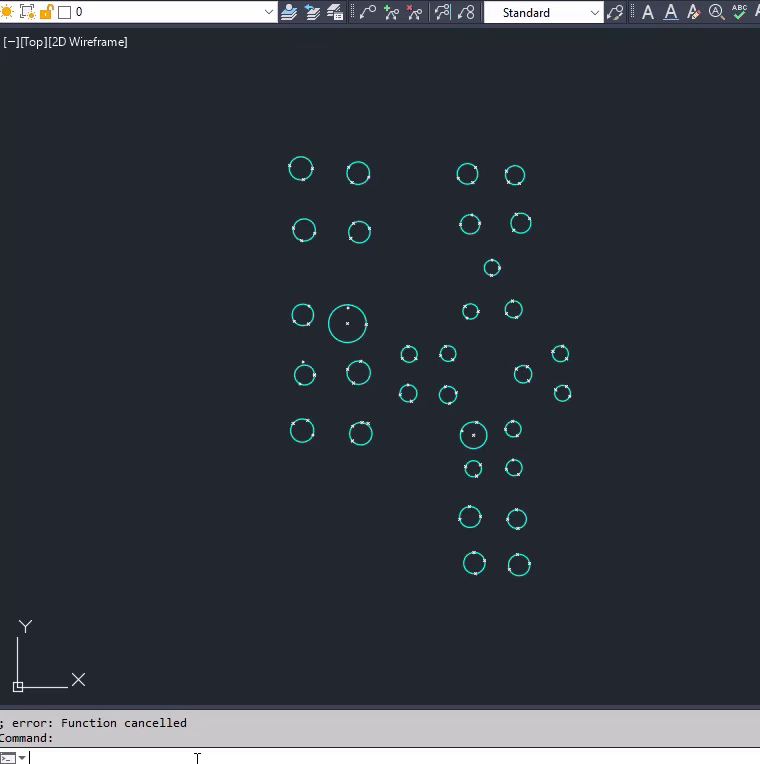Toggle freeze in viewport for layer 0
Viewport: 760px width, 764px height.
pyautogui.click(x=27, y=12)
